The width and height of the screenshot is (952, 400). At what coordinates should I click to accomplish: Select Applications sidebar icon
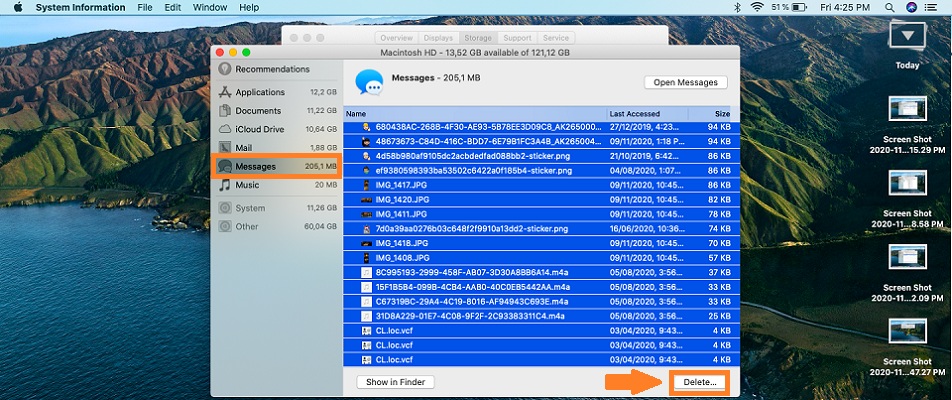[x=225, y=92]
